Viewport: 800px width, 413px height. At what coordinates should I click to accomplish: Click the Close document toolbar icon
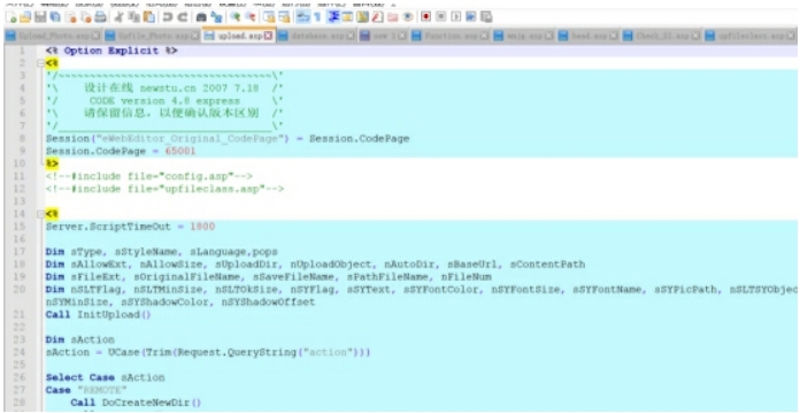[71, 17]
